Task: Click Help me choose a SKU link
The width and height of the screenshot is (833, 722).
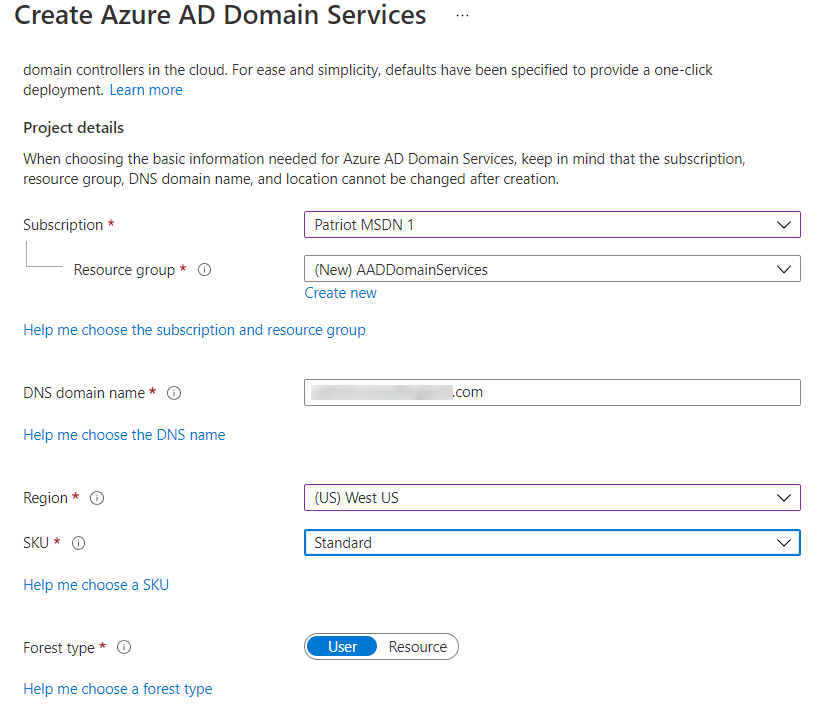Action: (x=96, y=585)
